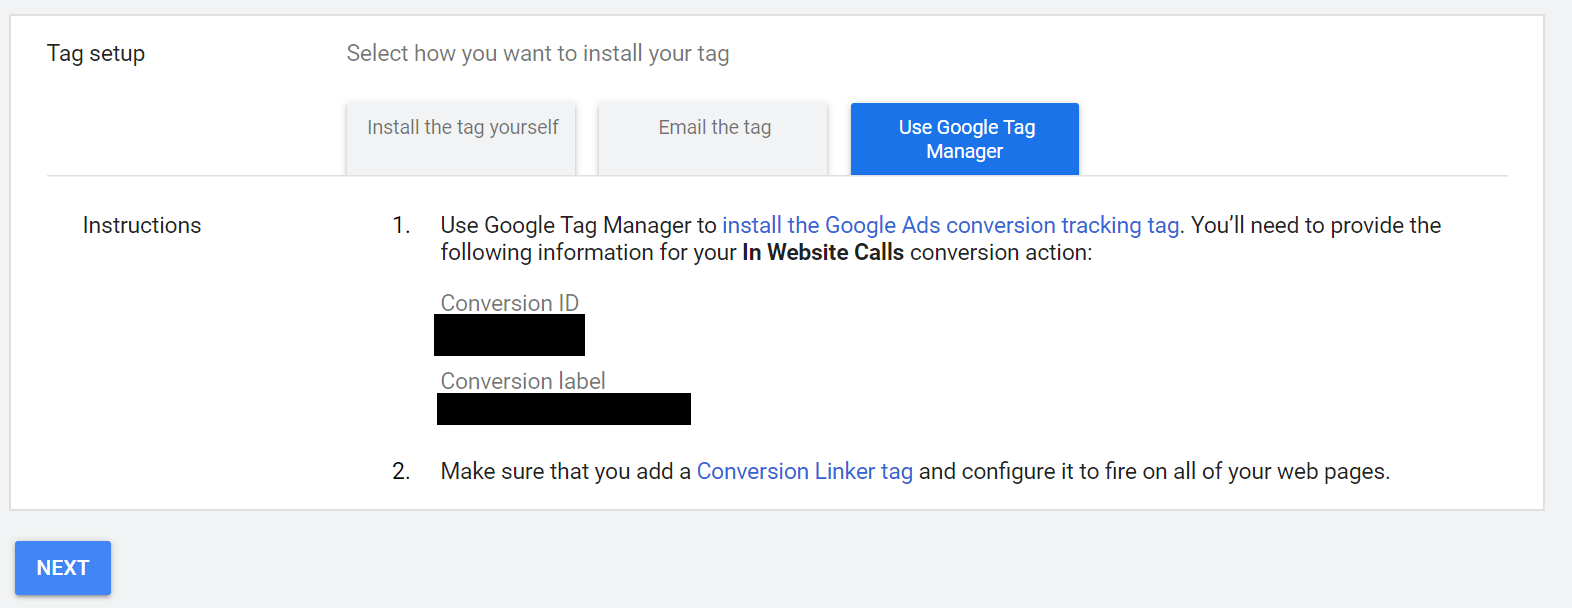Viewport: 1572px width, 608px height.
Task: Click the Instructions section label
Action: point(142,226)
